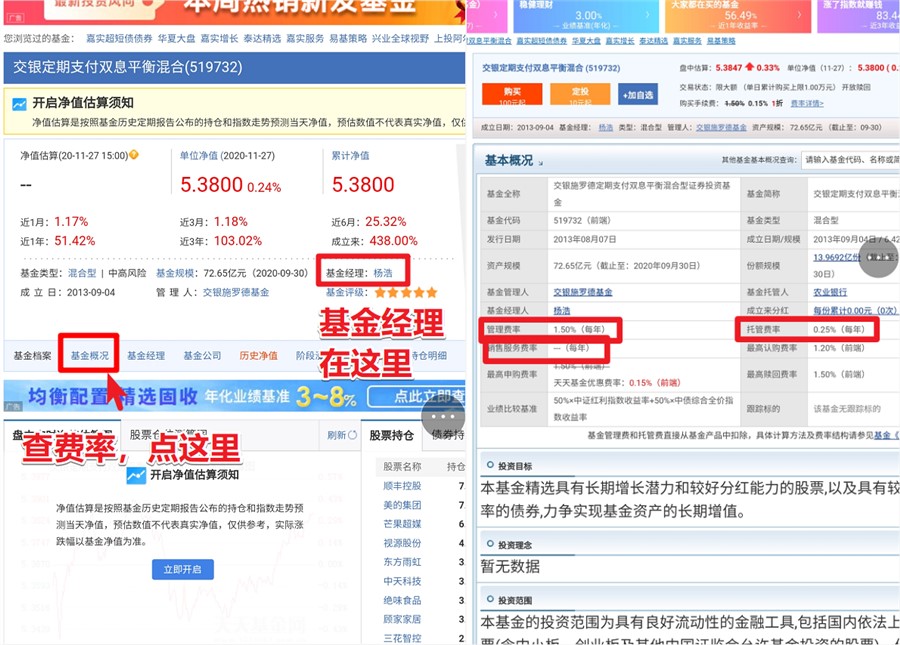
Task: Select the 基金档案 tab
Action: click(32, 356)
